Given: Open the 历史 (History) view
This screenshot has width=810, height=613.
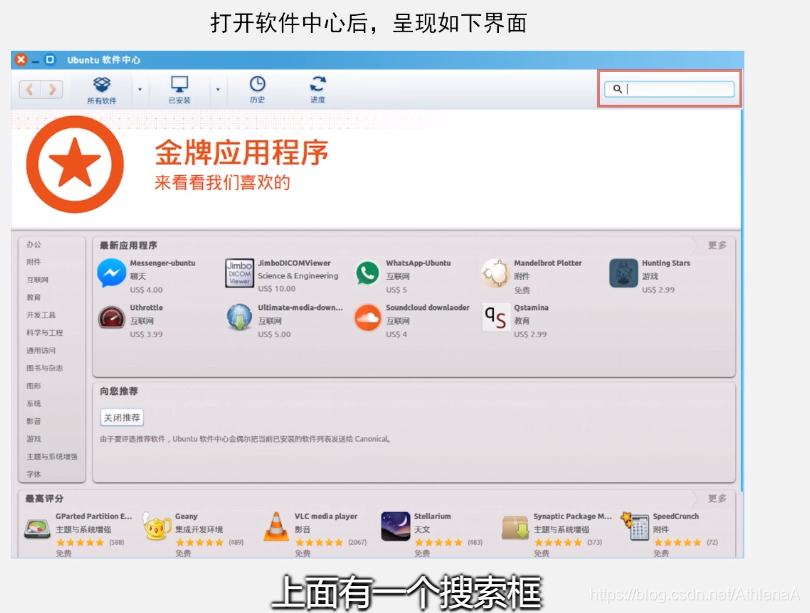Looking at the screenshot, I should 257,90.
